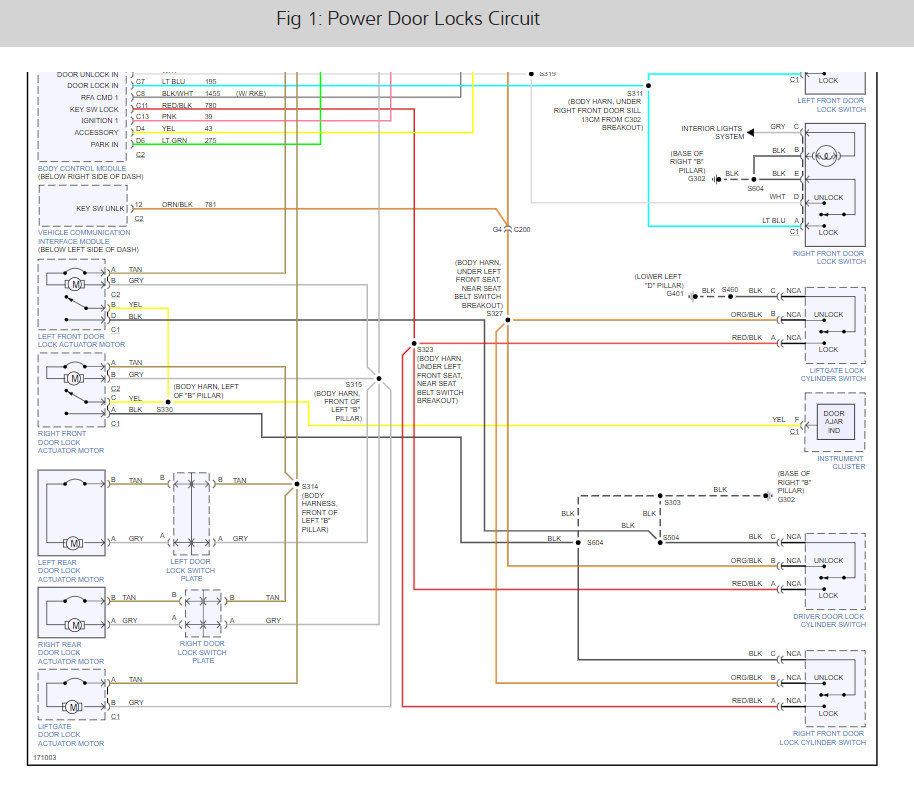The width and height of the screenshot is (914, 793).
Task: Click the S460 splice label
Action: [730, 290]
